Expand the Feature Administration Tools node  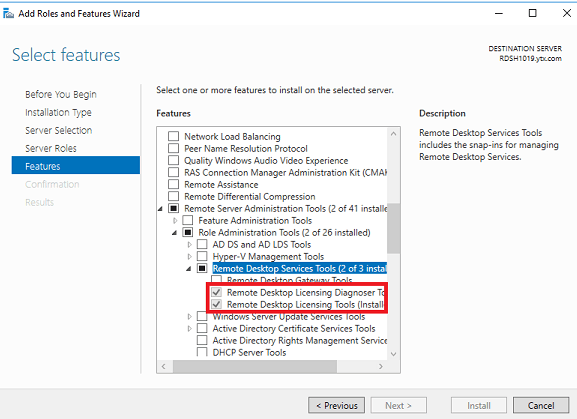tap(175, 221)
